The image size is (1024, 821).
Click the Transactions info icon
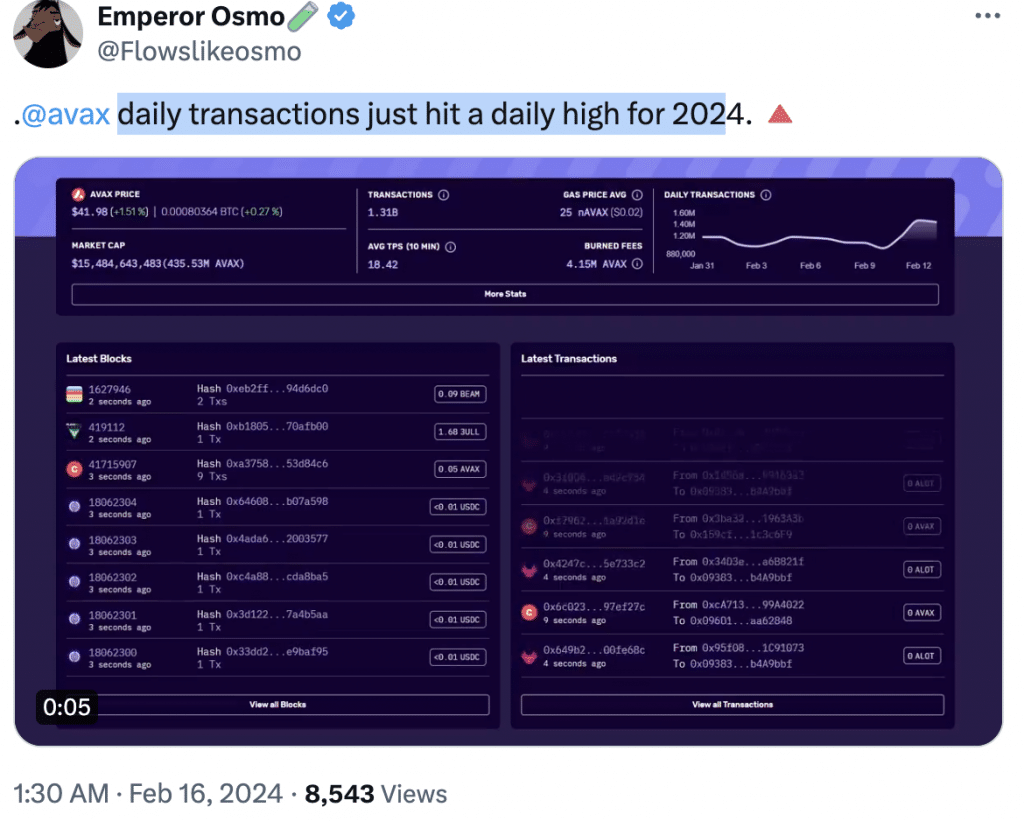click(443, 195)
